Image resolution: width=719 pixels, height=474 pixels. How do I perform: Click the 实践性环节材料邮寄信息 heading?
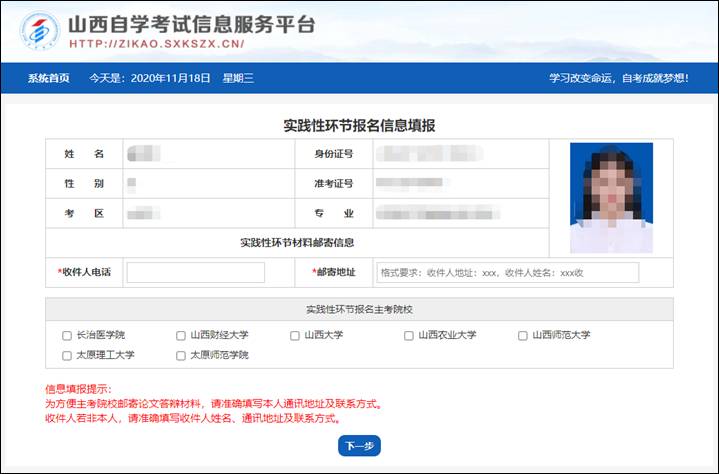296,242
